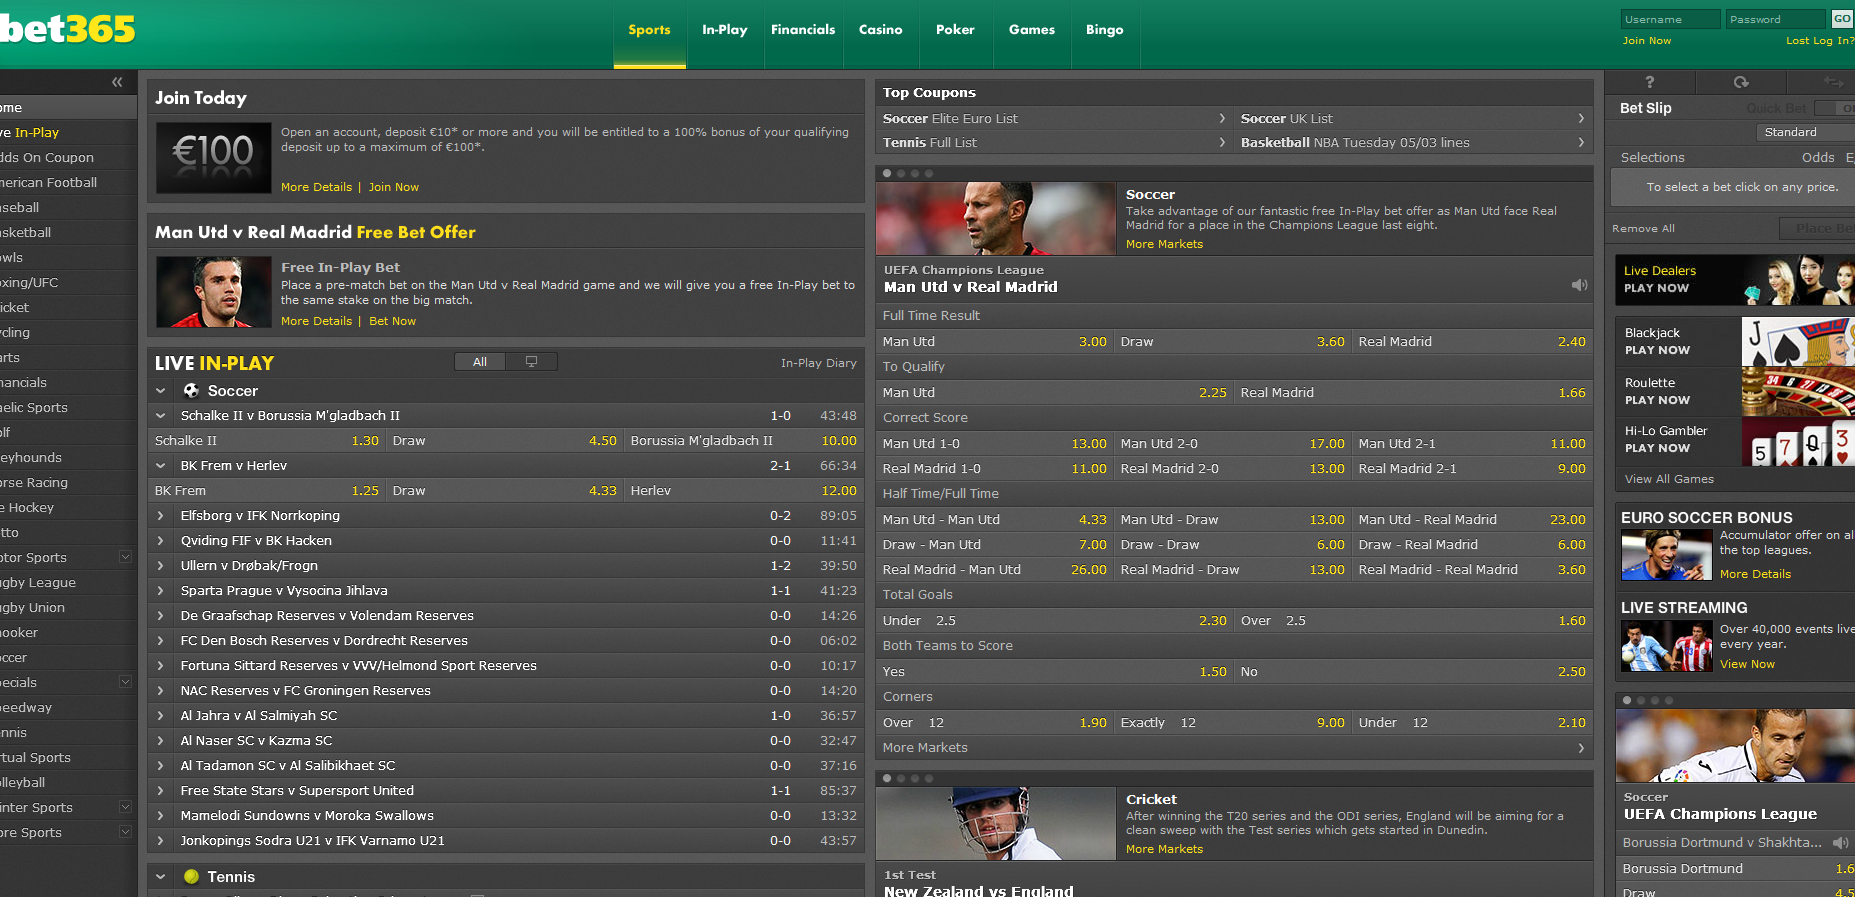
Task: Open the Casino tab
Action: coord(880,30)
